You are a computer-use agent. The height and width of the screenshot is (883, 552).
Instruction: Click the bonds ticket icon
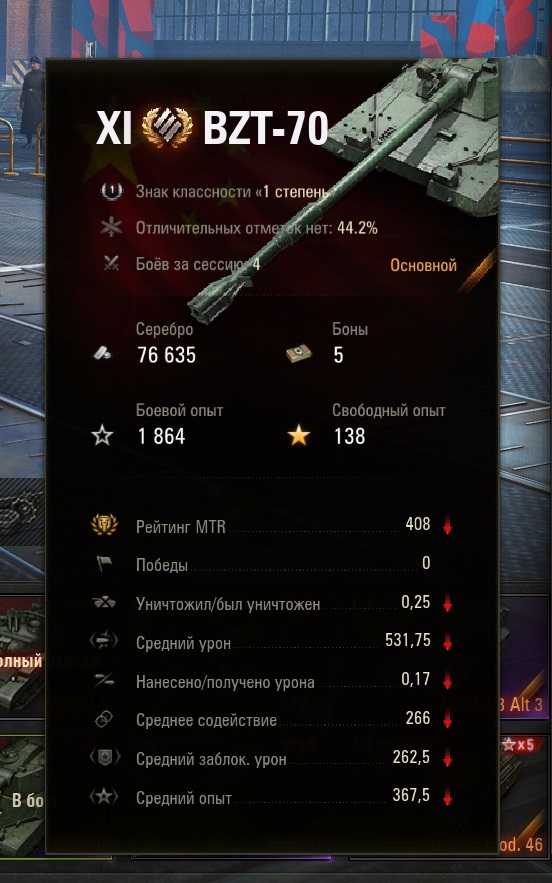pos(299,354)
